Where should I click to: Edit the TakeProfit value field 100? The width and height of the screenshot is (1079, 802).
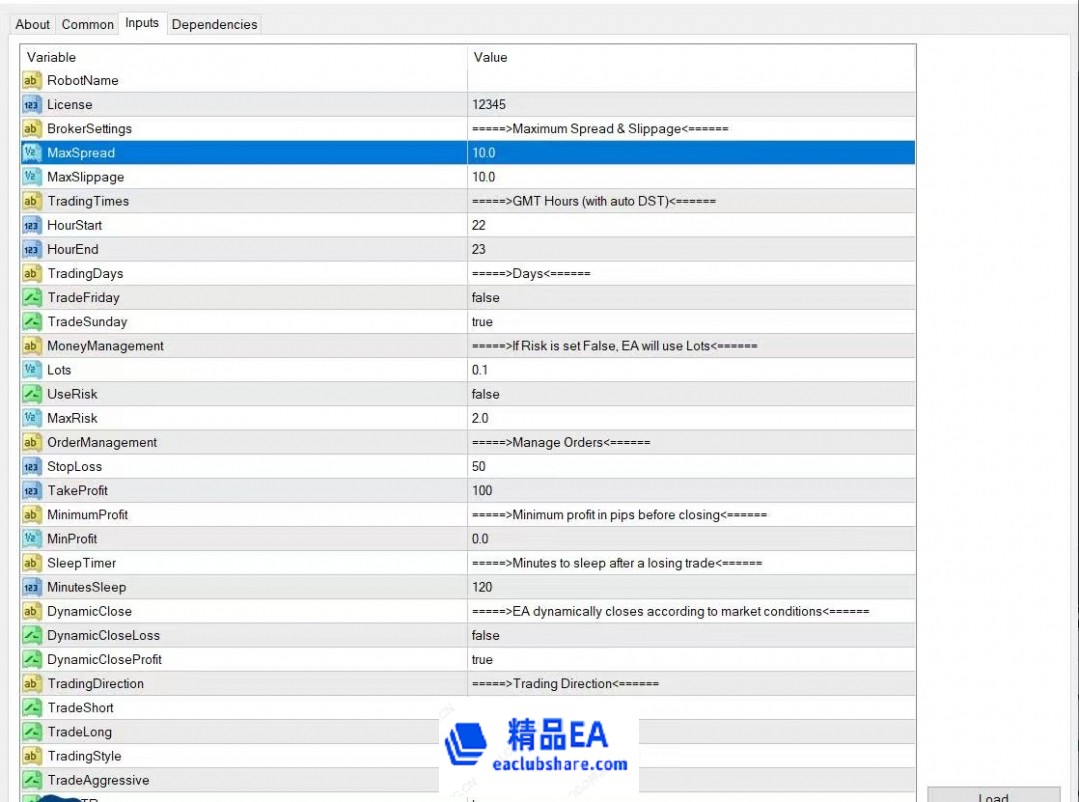[x=483, y=491]
